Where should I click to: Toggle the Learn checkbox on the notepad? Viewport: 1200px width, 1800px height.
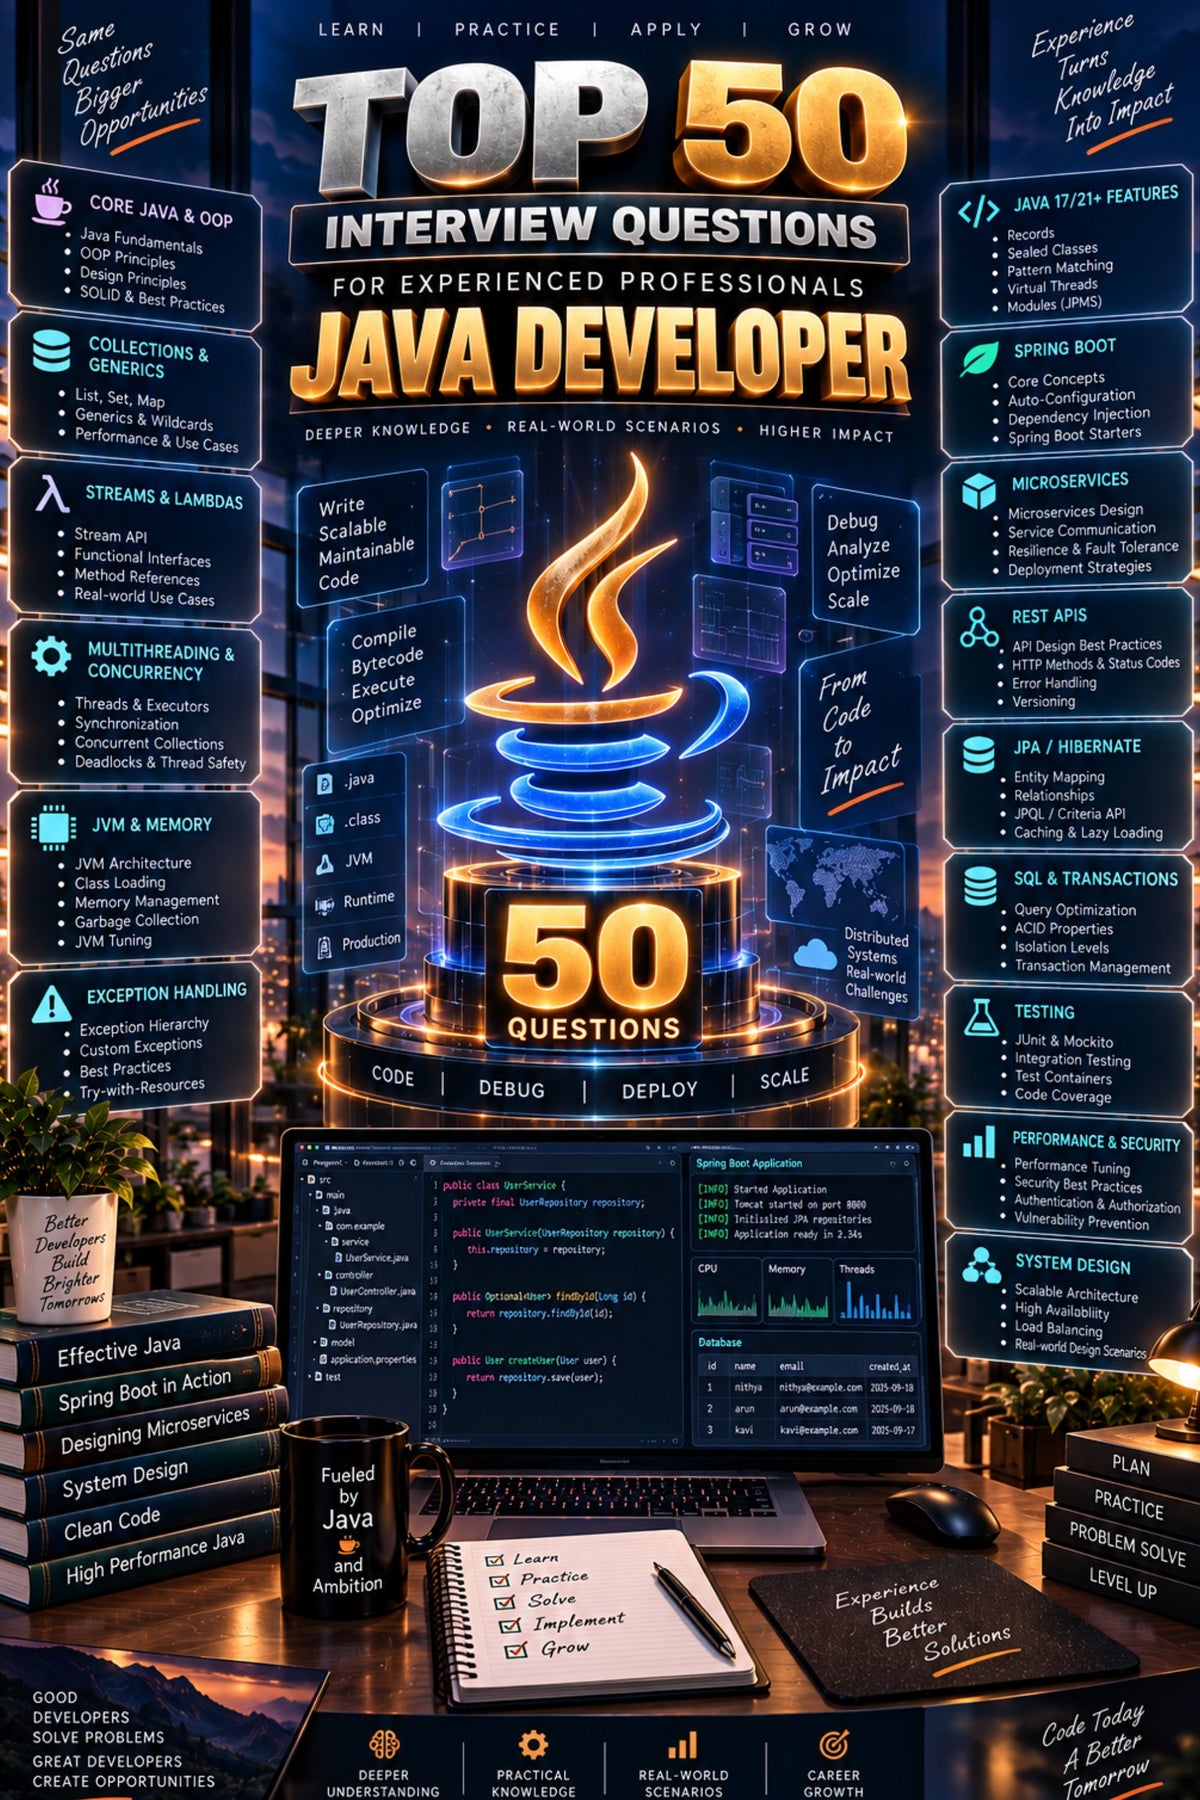point(494,1560)
